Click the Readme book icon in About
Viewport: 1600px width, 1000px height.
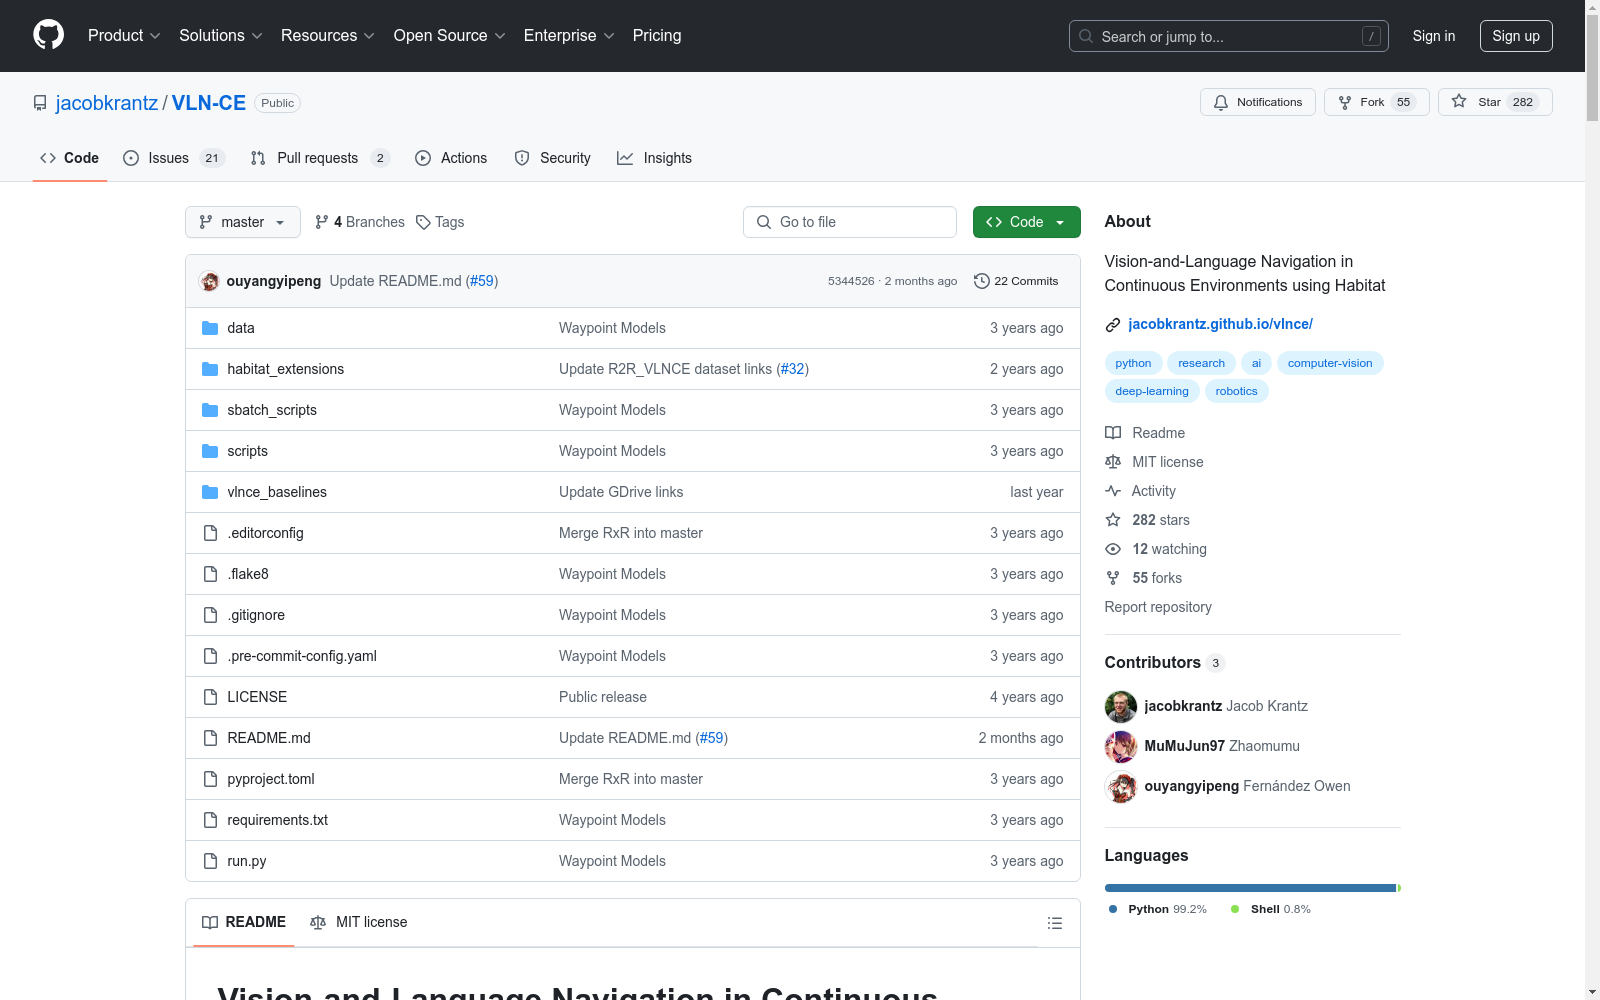click(x=1113, y=433)
